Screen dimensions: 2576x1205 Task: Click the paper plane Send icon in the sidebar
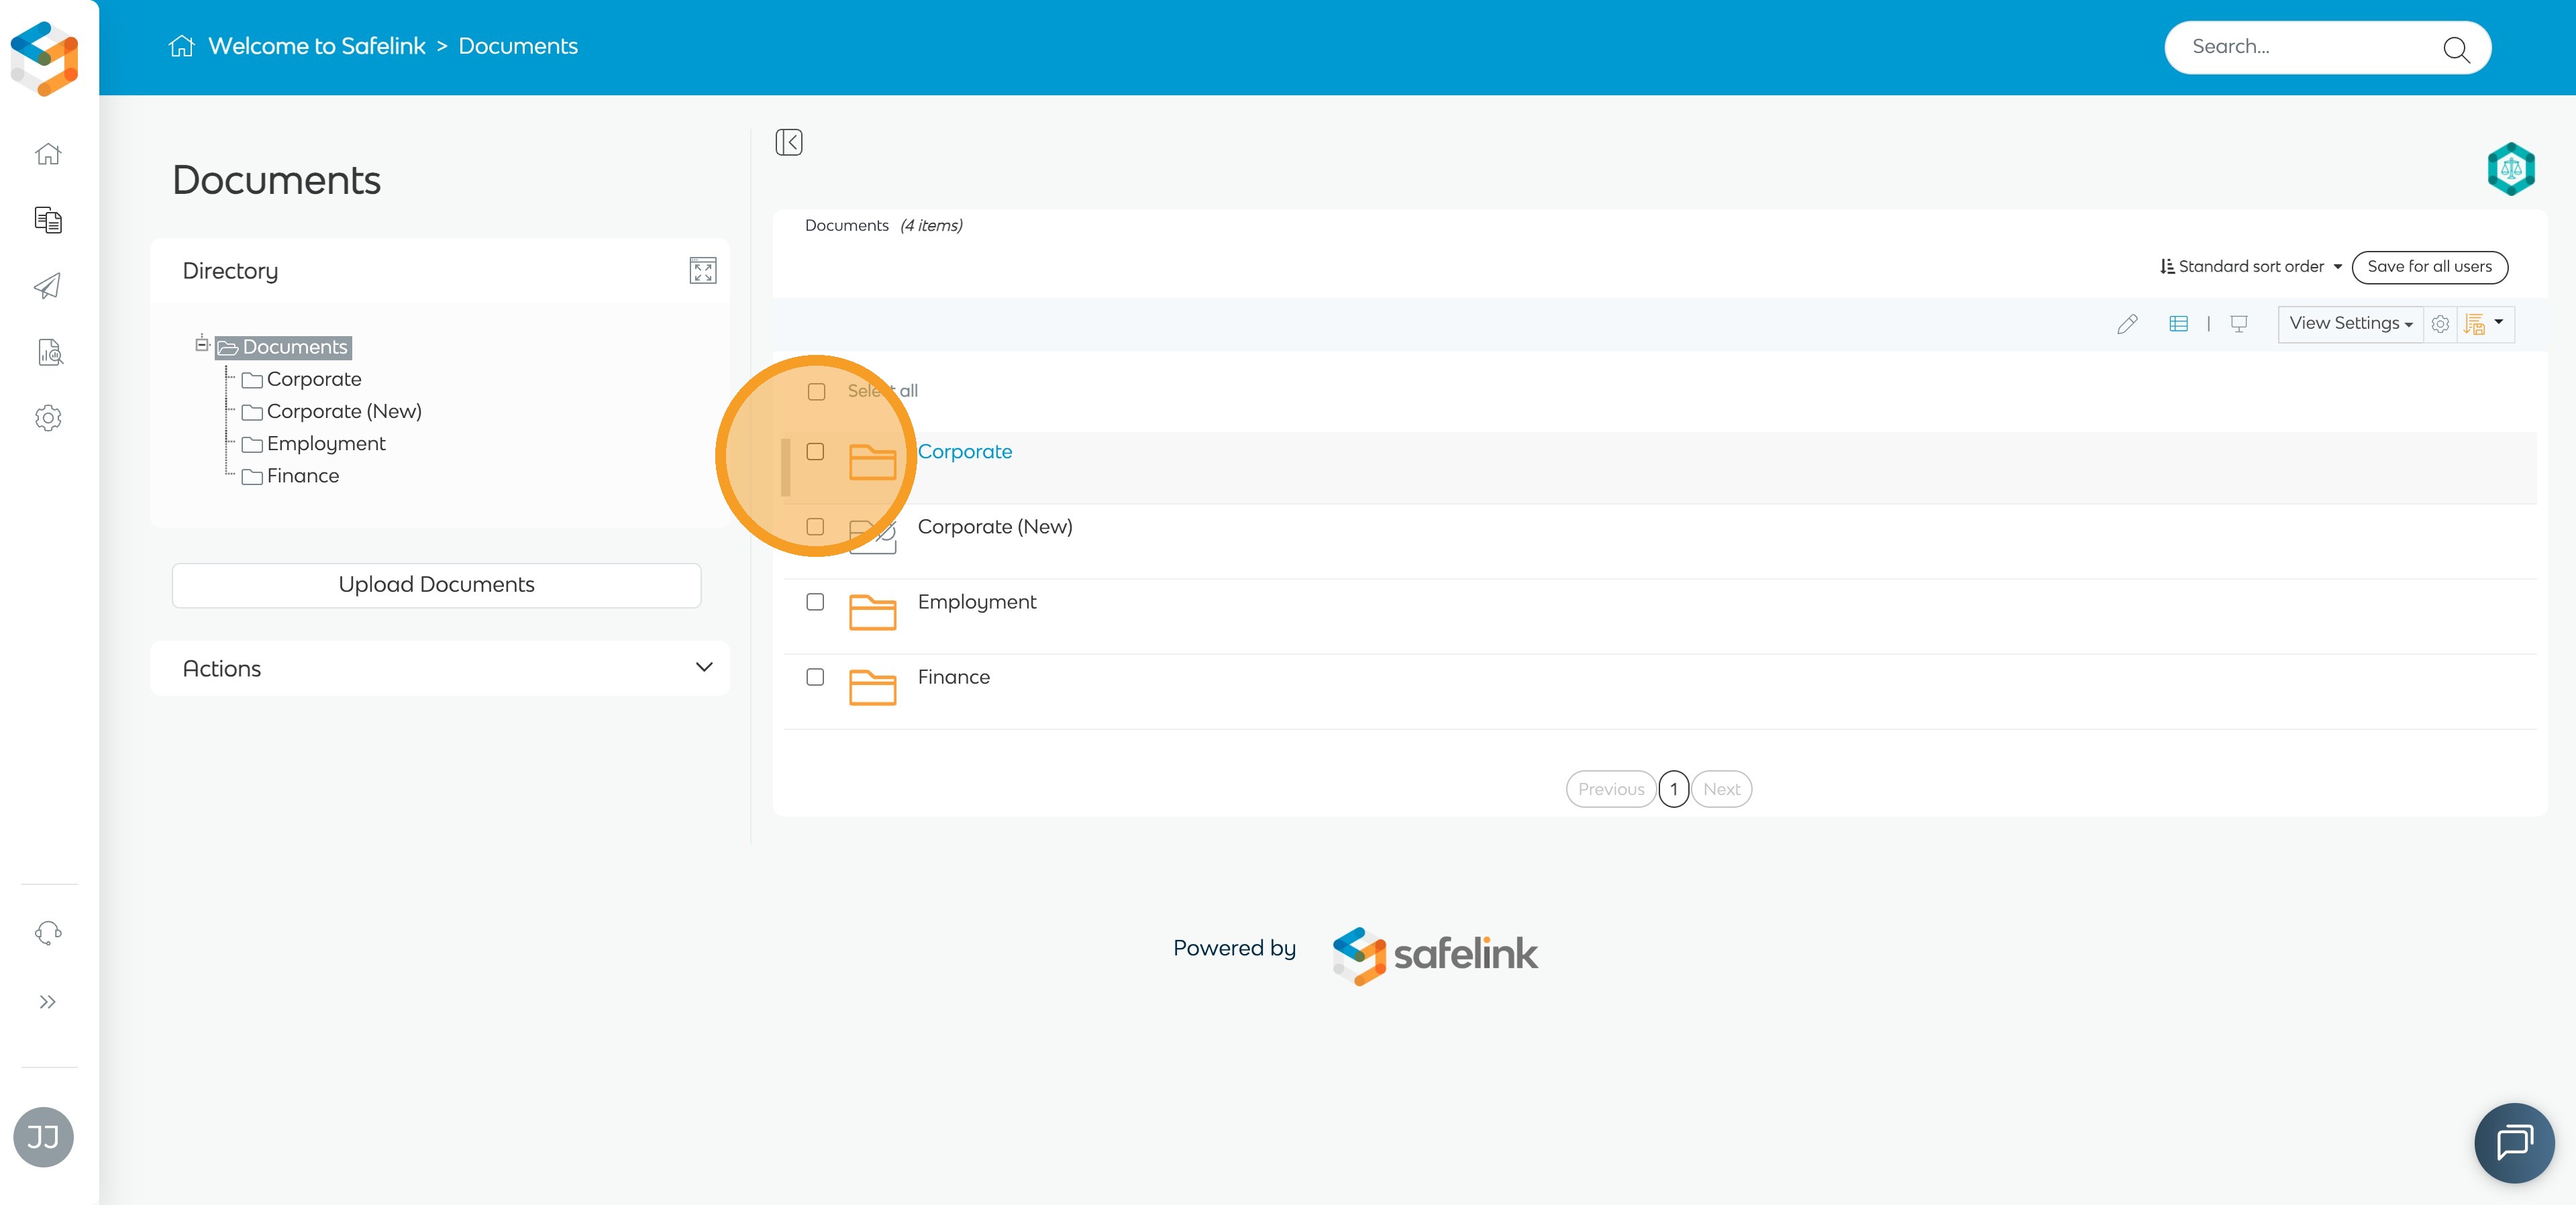click(x=48, y=286)
